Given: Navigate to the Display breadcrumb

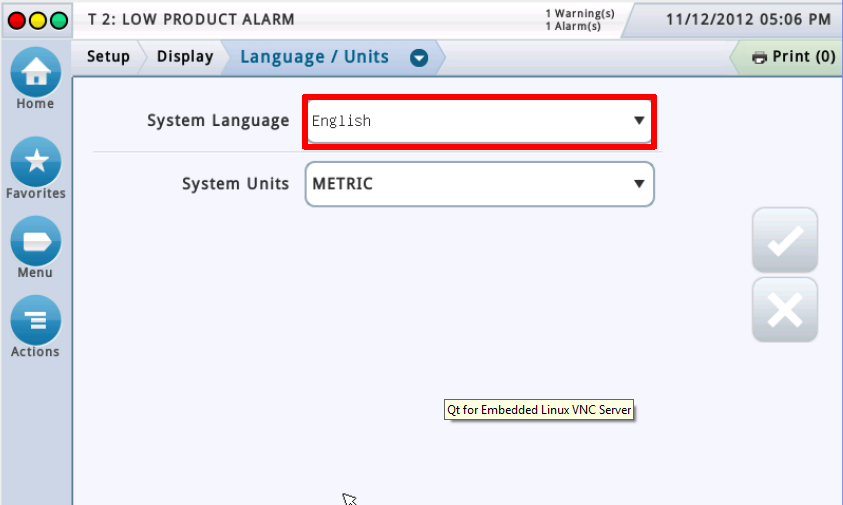Looking at the screenshot, I should pos(185,56).
